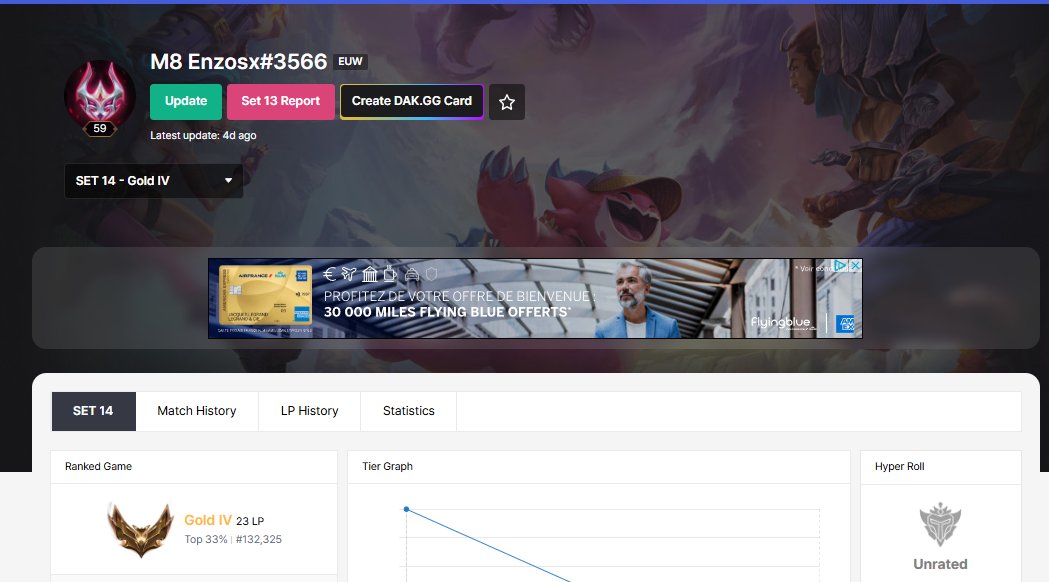Click the Air France Flying Blue ad banner
1049x582 pixels.
[535, 298]
